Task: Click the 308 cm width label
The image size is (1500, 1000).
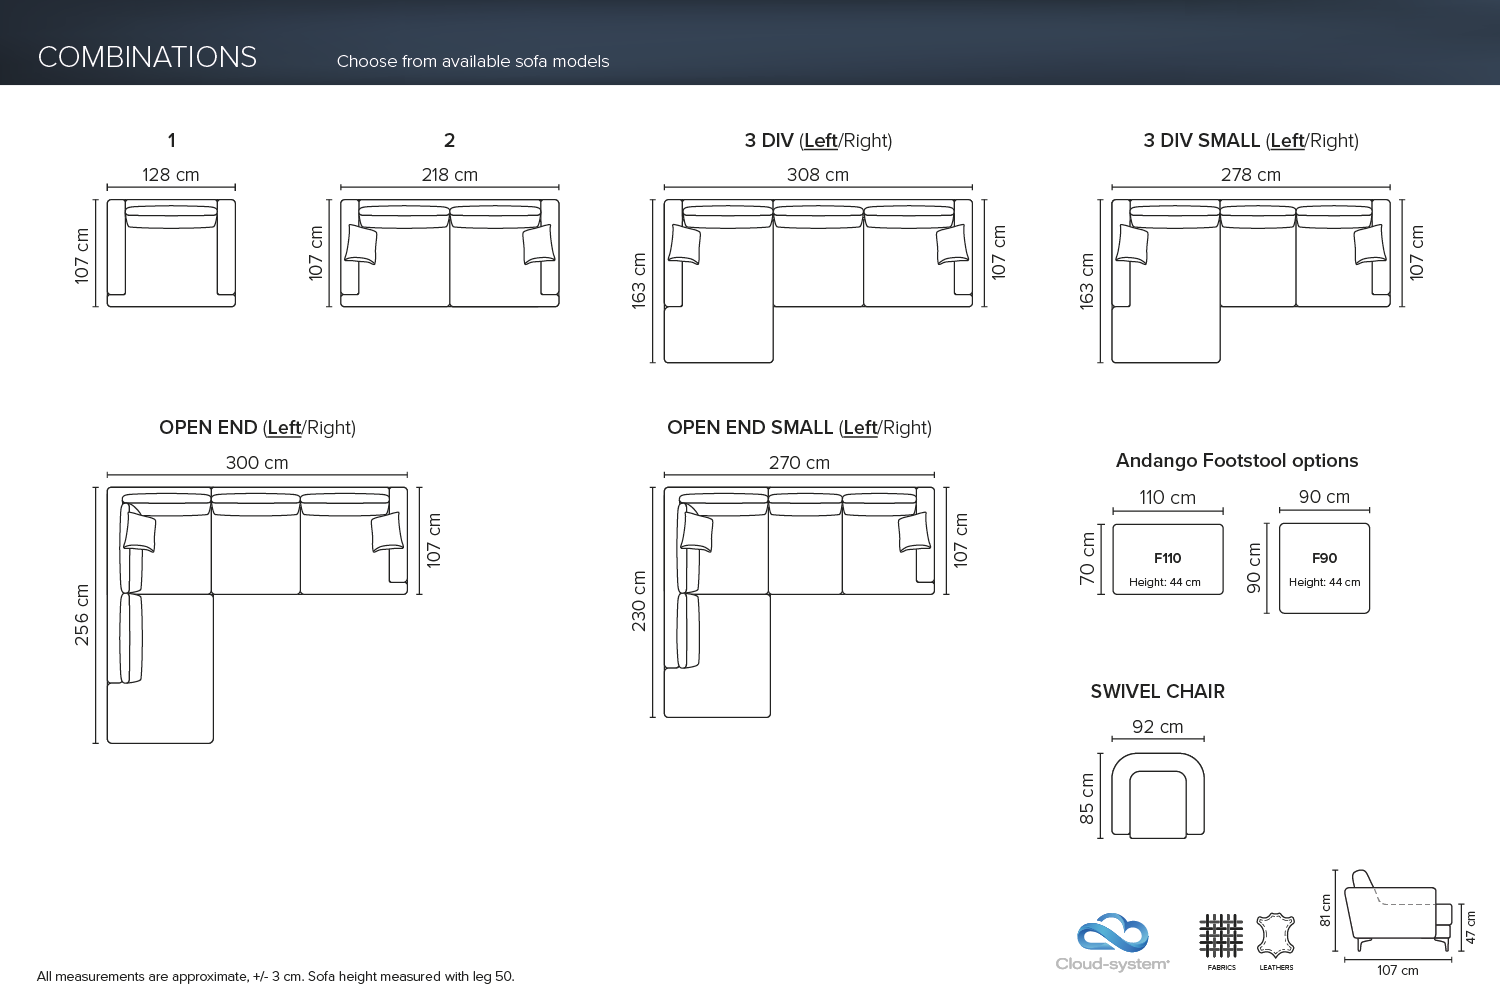Action: click(x=817, y=175)
